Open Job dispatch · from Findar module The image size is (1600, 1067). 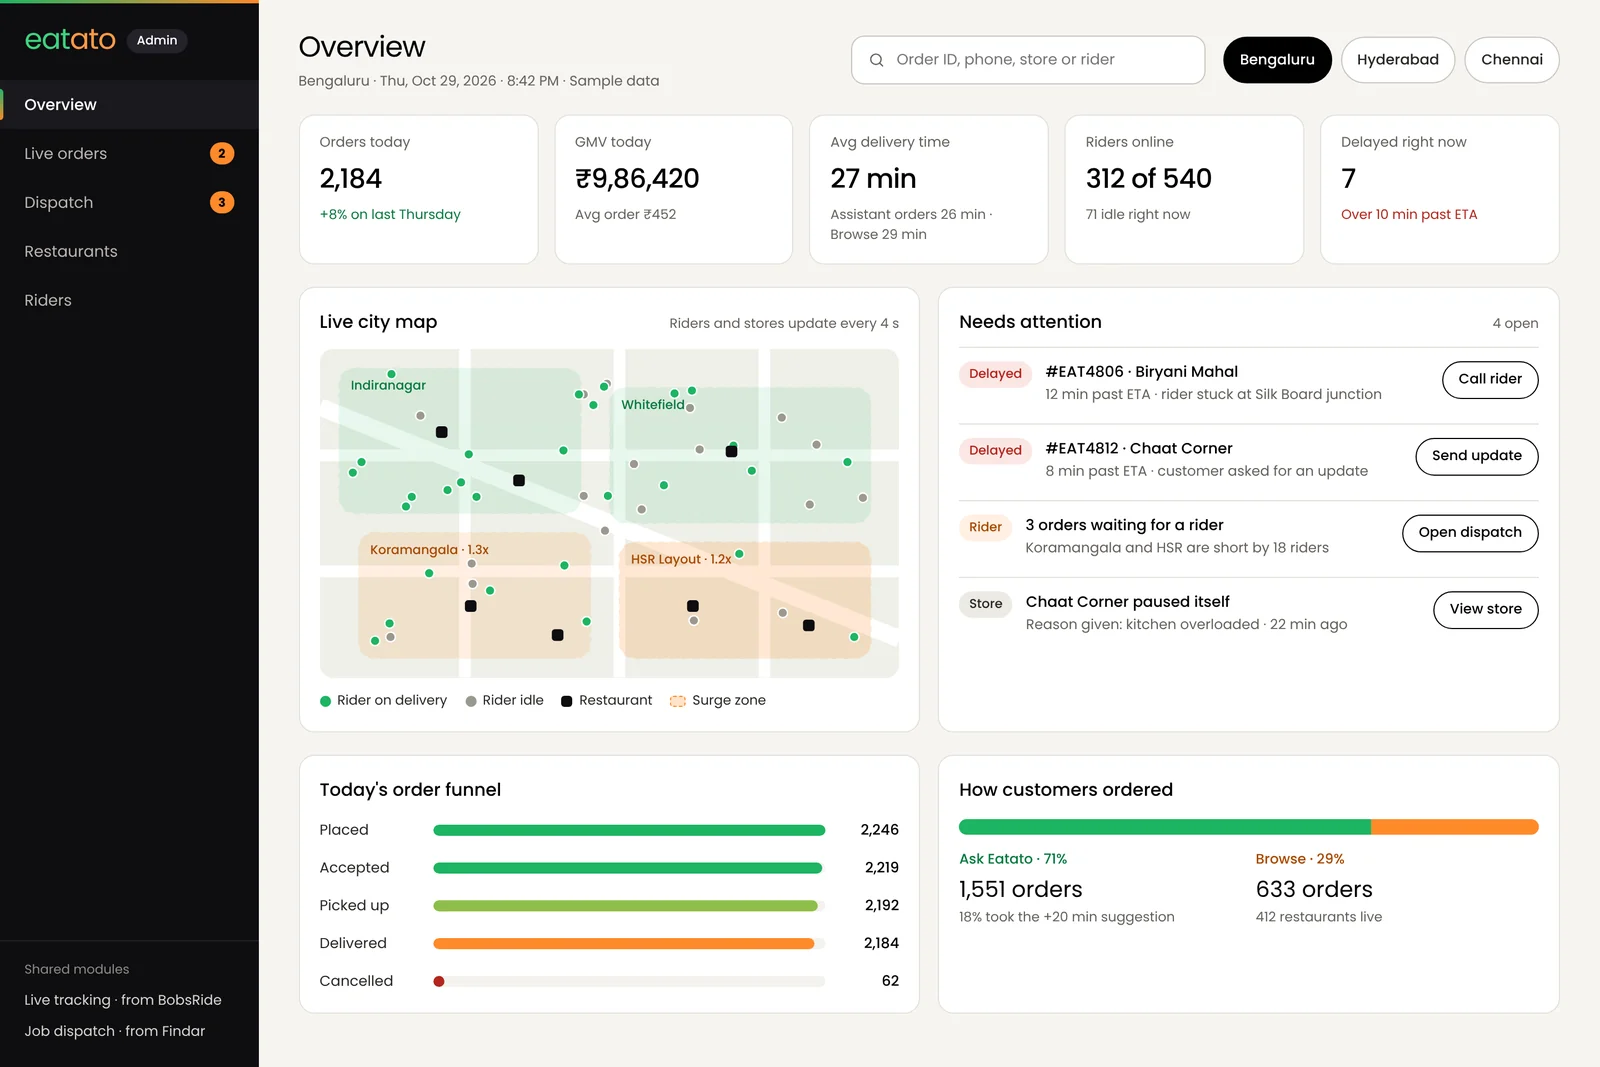115,1031
